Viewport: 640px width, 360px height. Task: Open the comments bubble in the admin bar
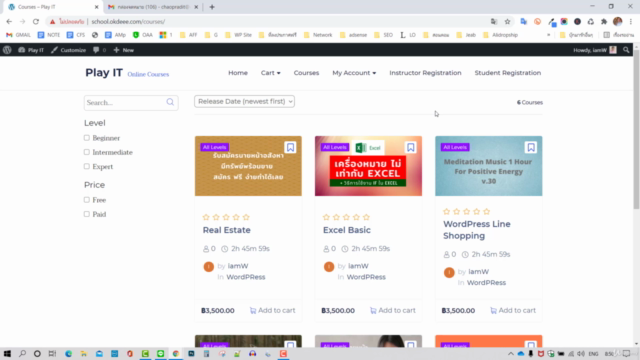tap(99, 50)
